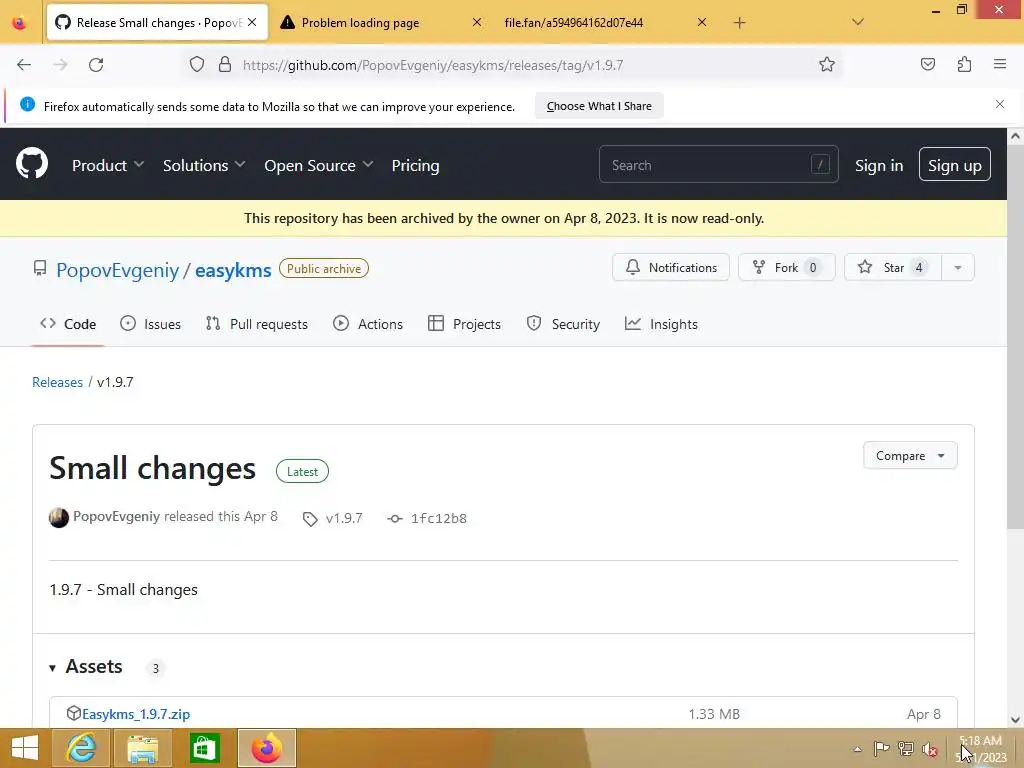Open the Extensions puzzle icon
Screen dimensions: 1024x768
(x=965, y=64)
